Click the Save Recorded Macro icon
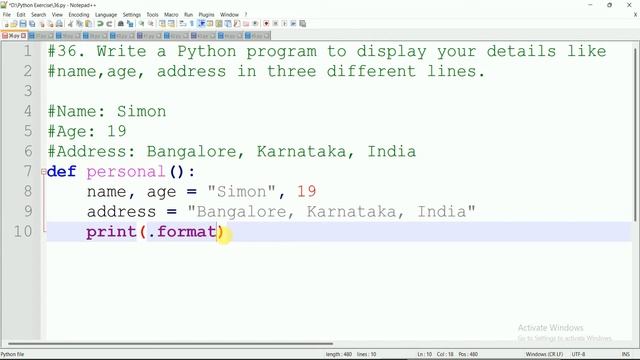640x360 pixels. pyautogui.click(x=302, y=24)
